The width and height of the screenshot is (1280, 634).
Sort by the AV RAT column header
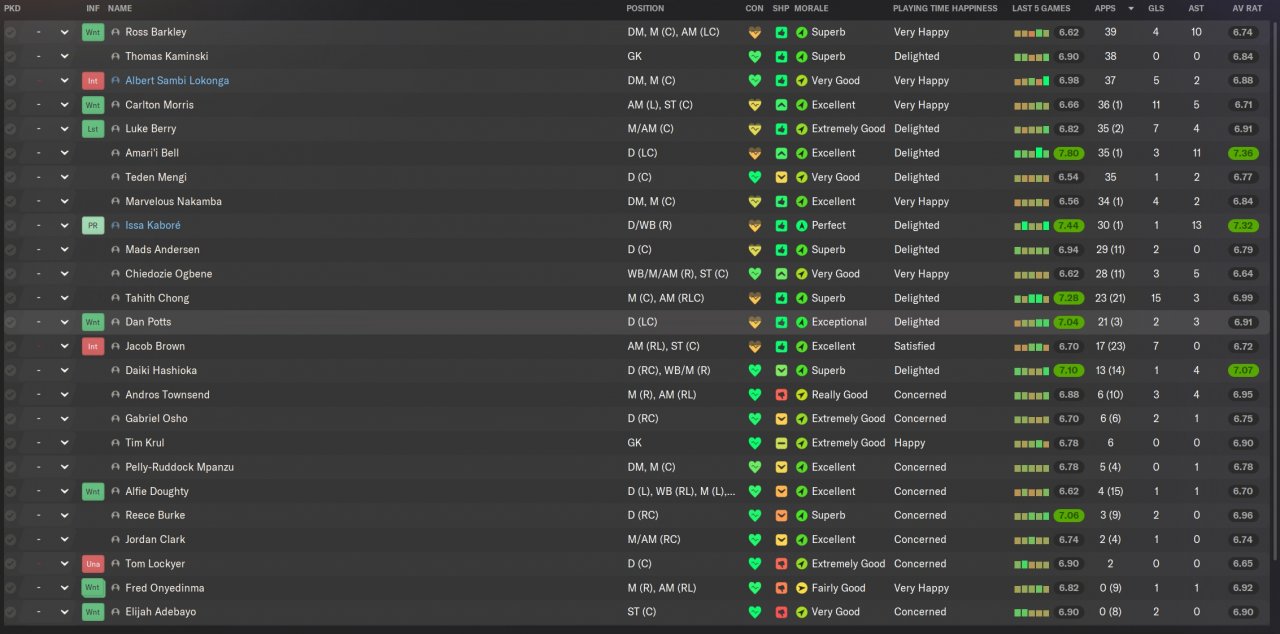click(x=1246, y=8)
